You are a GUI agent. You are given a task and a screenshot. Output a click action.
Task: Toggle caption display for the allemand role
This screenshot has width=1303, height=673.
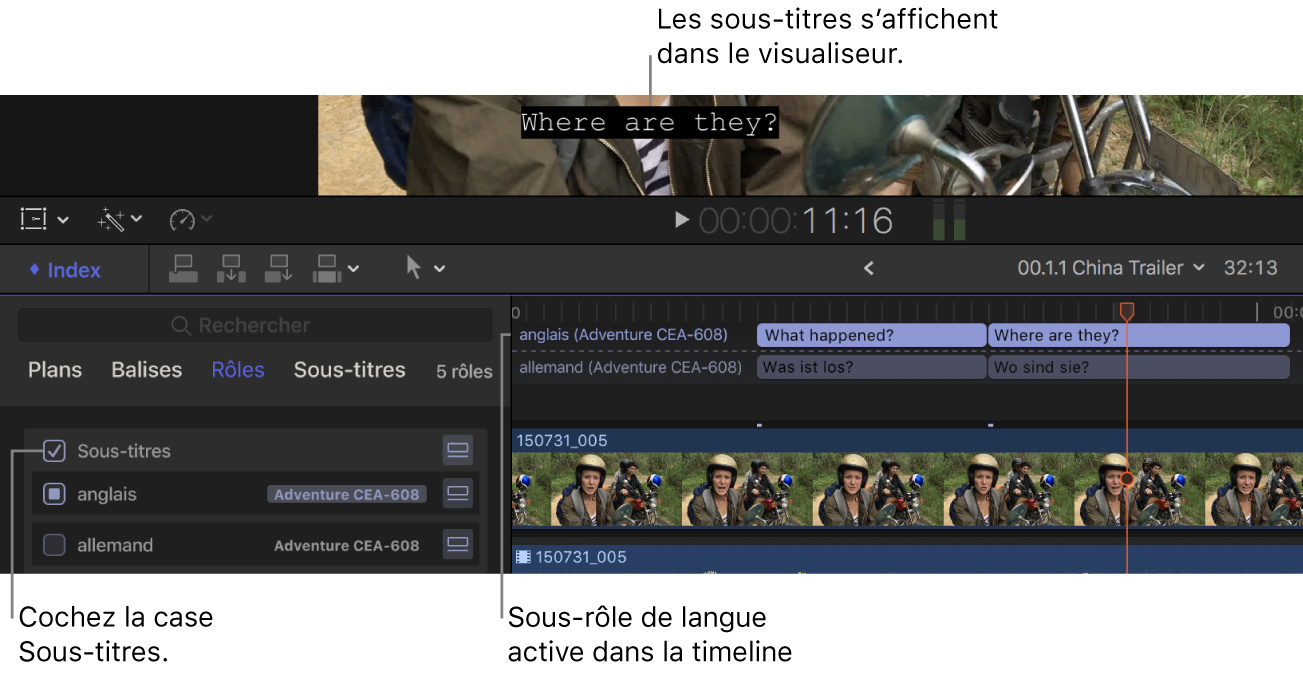click(x=457, y=545)
